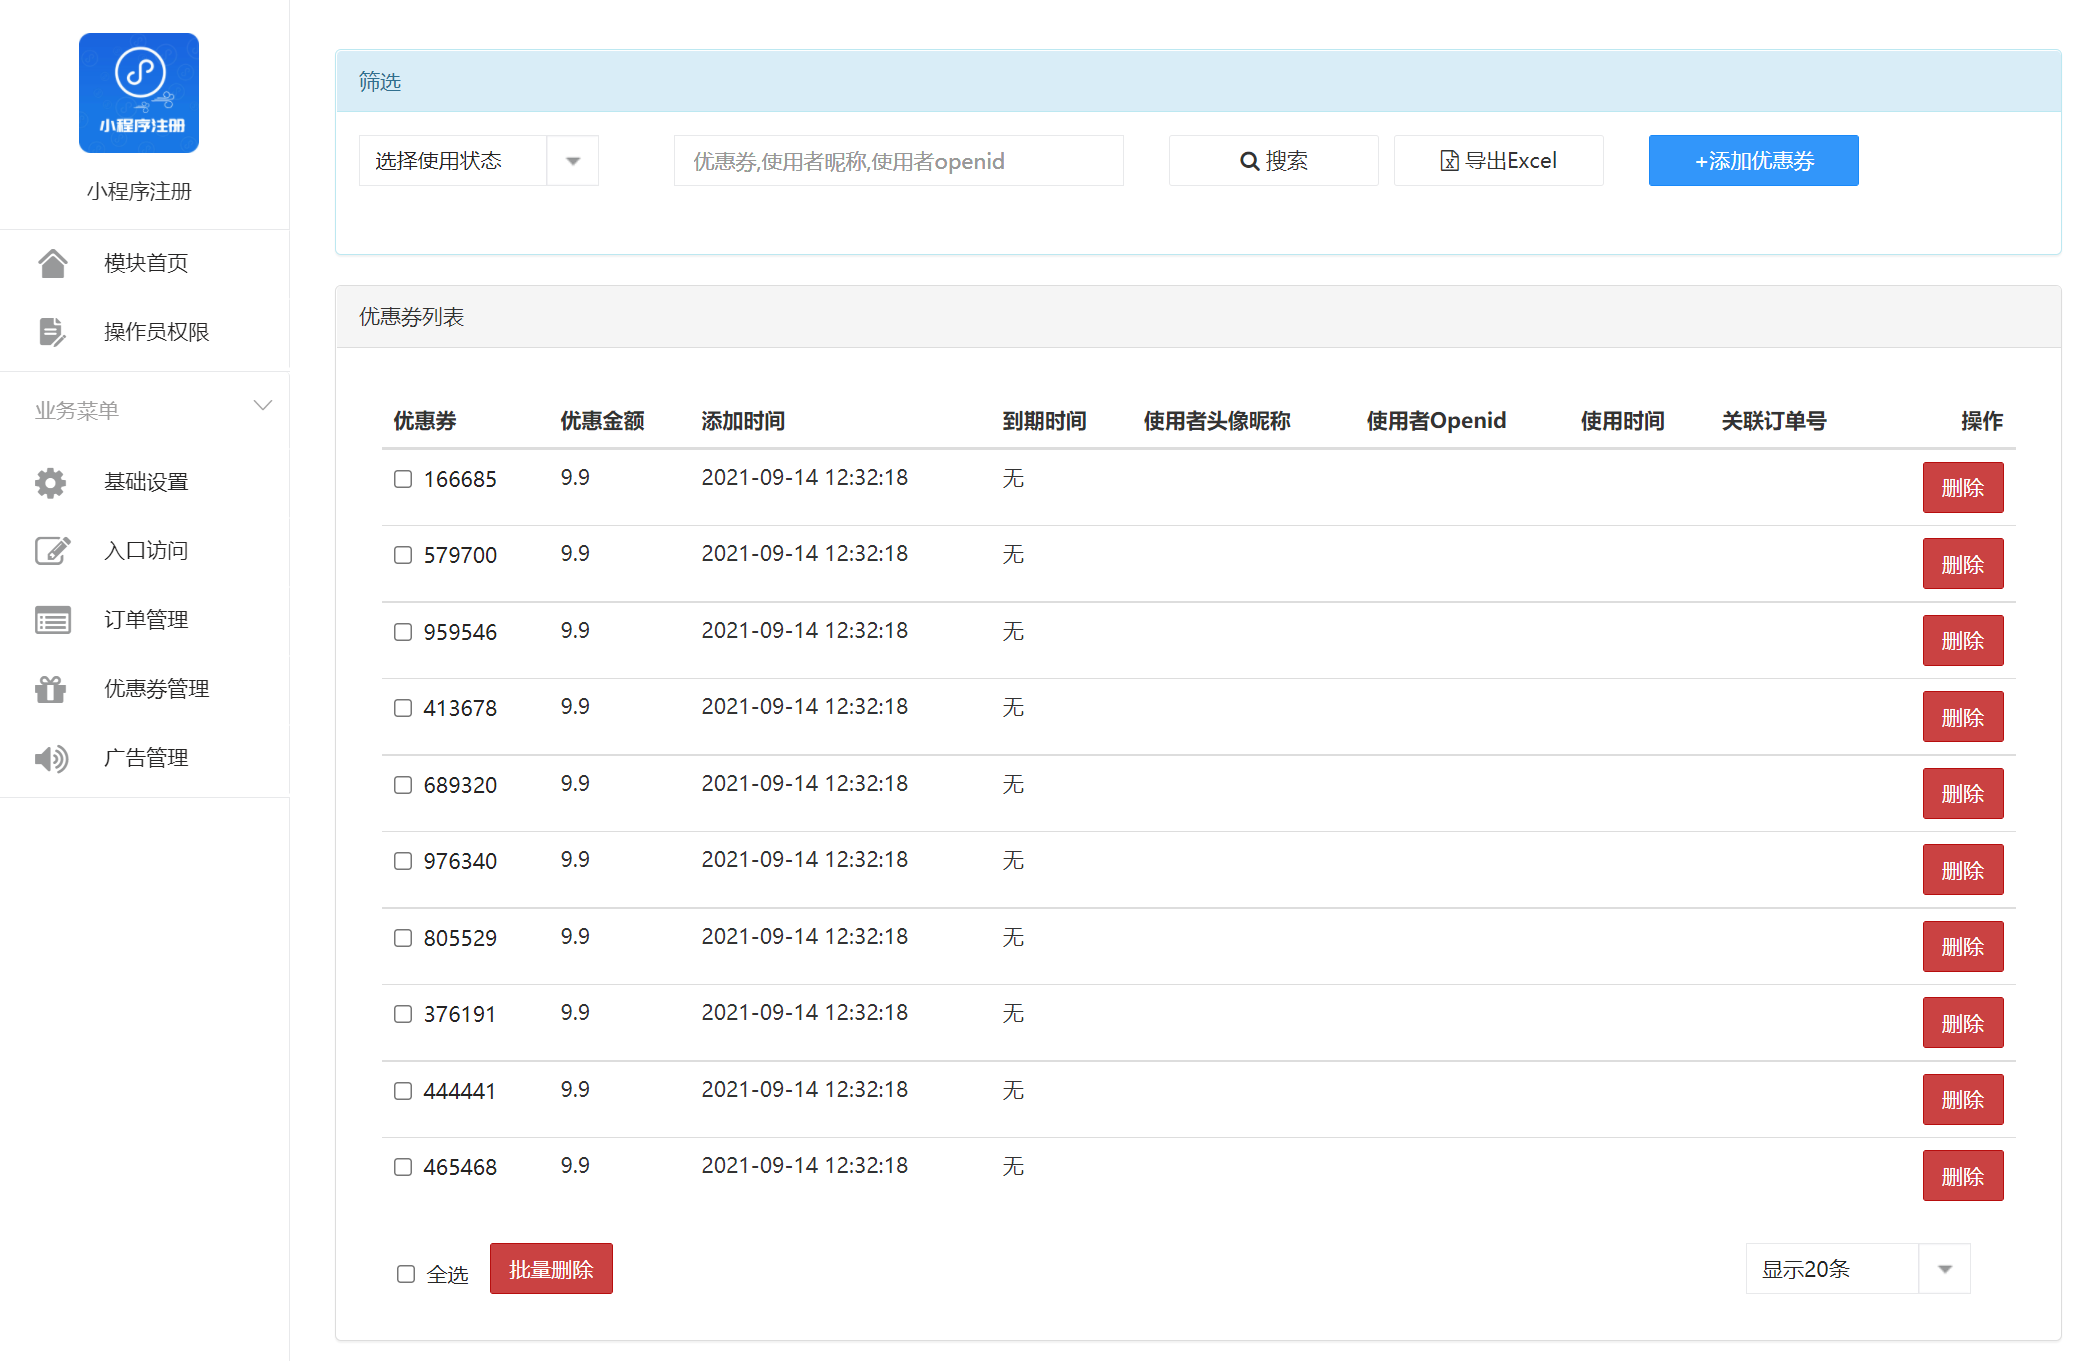The width and height of the screenshot is (2093, 1361).
Task: Check the box for coupon 579700
Action: 403,555
